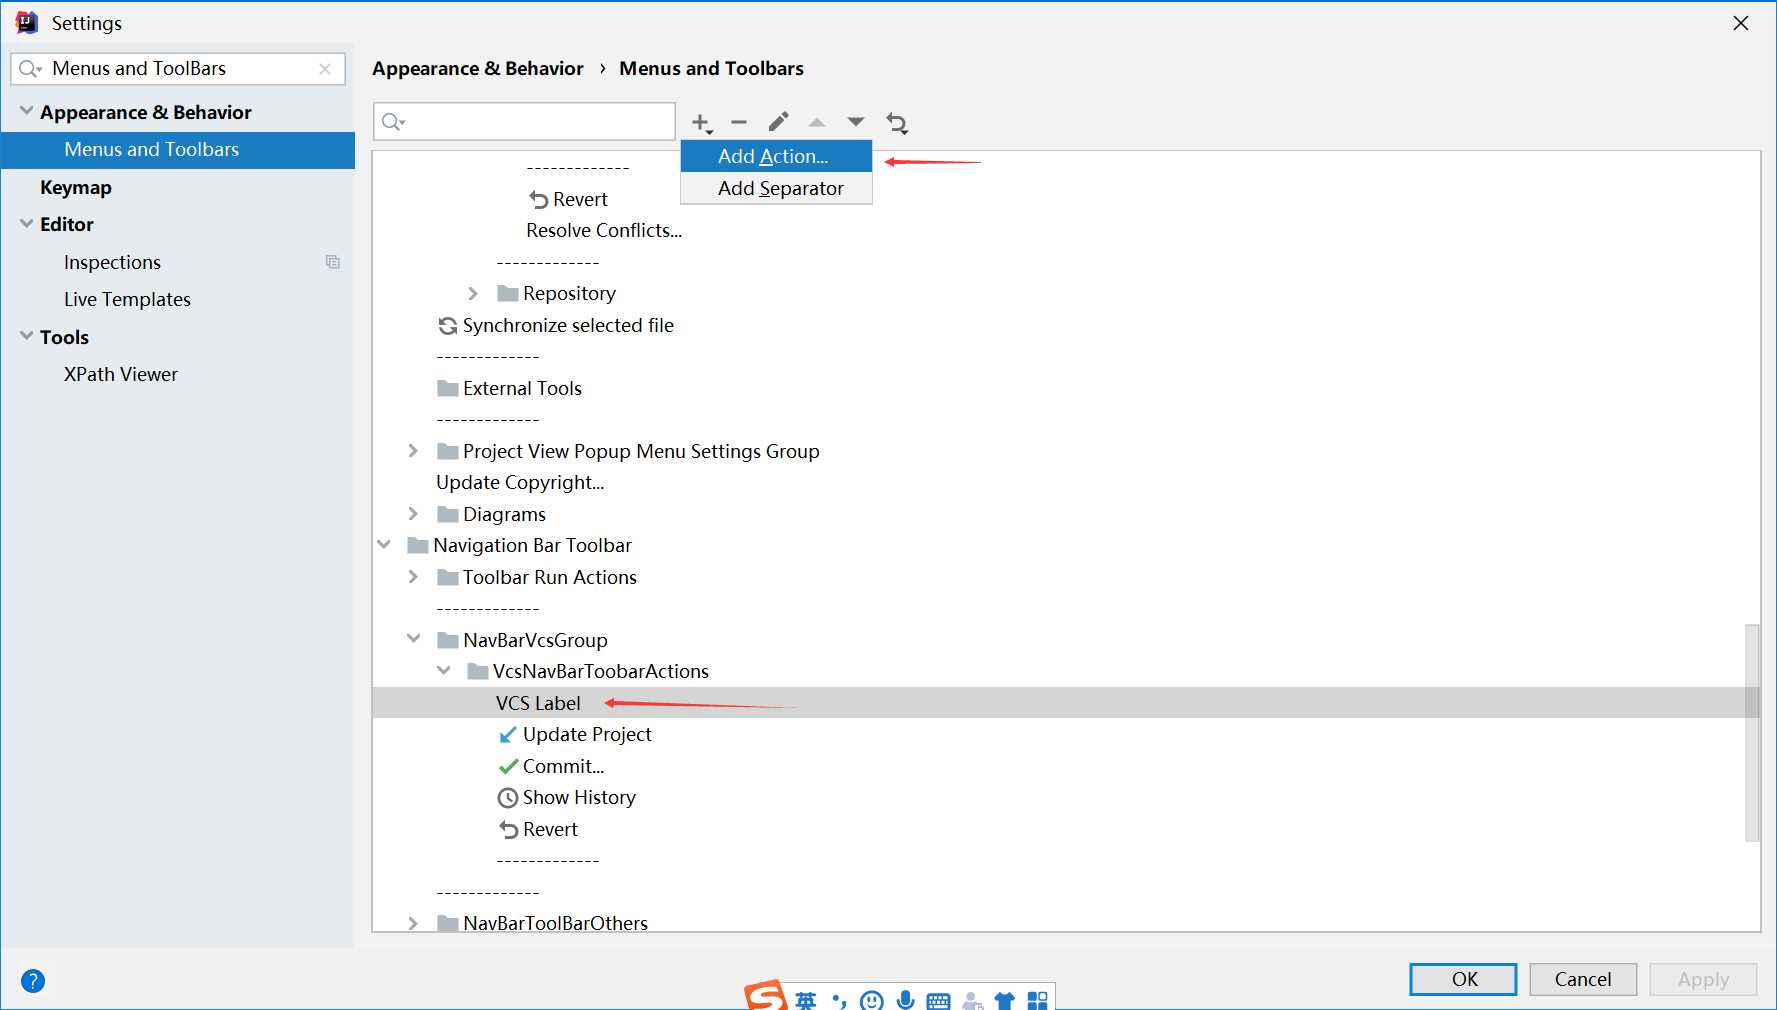
Task: Toggle the Sogou English/Chinese mode indicator
Action: (x=806, y=1000)
